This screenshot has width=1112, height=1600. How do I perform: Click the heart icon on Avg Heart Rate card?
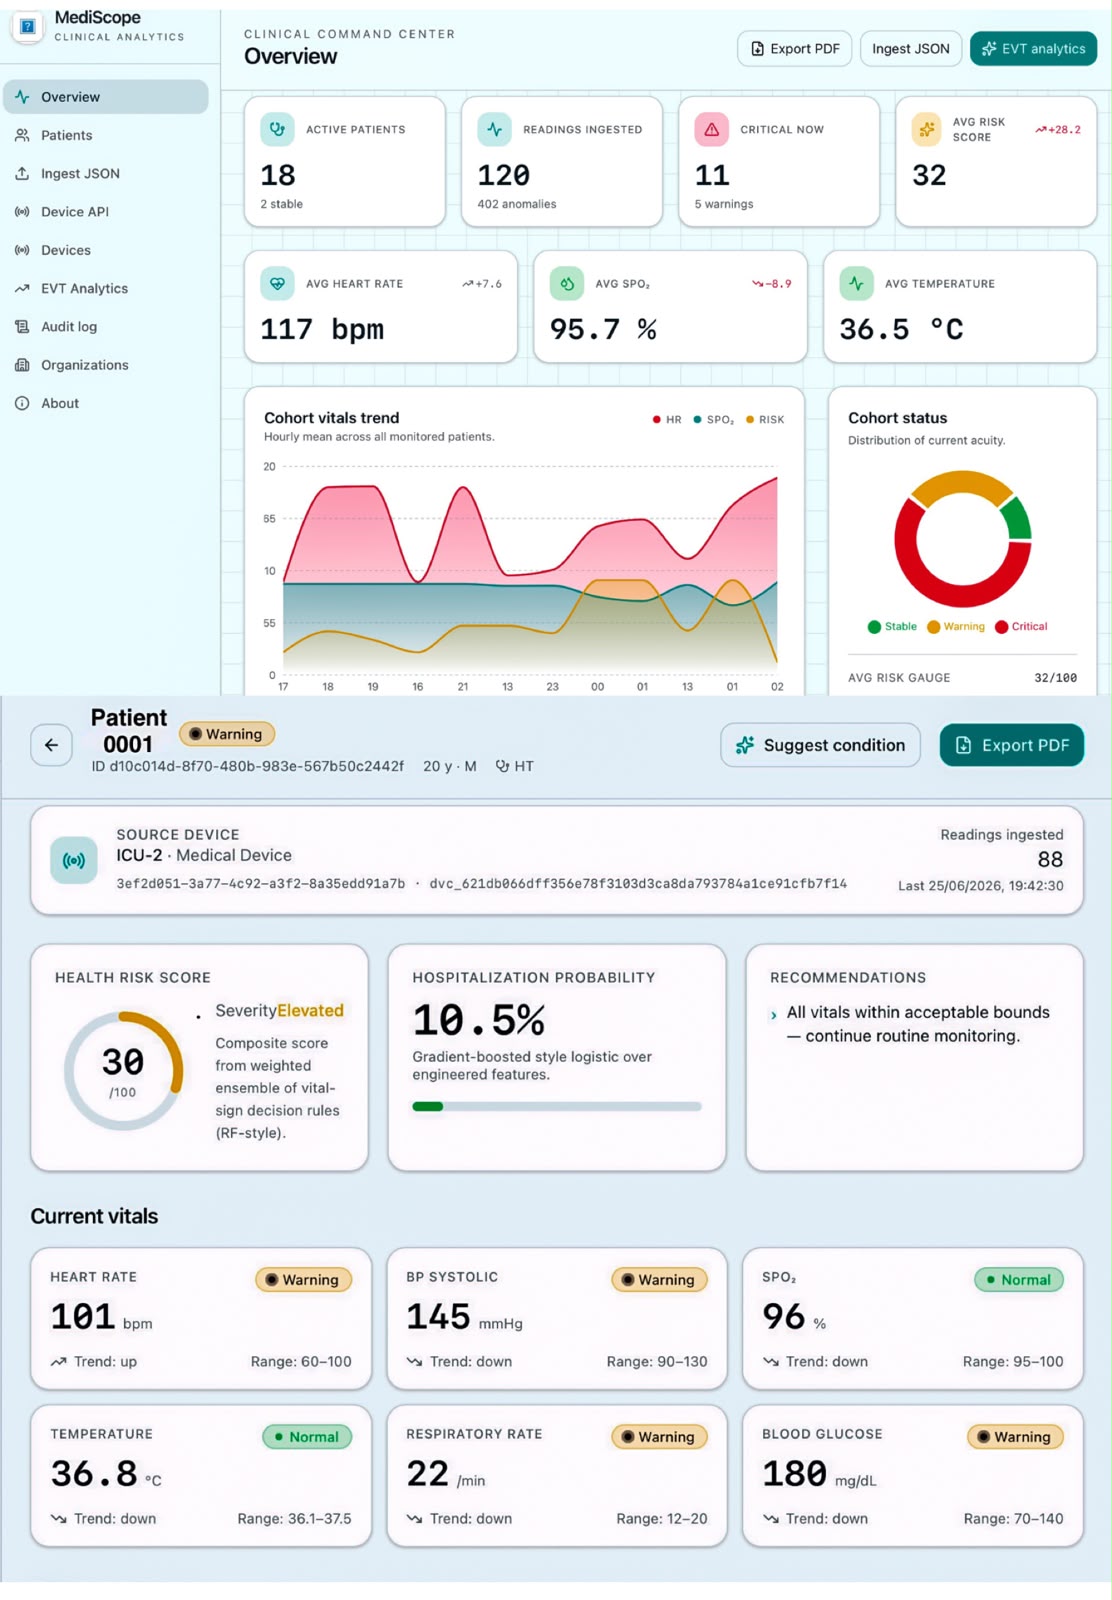[x=277, y=283]
